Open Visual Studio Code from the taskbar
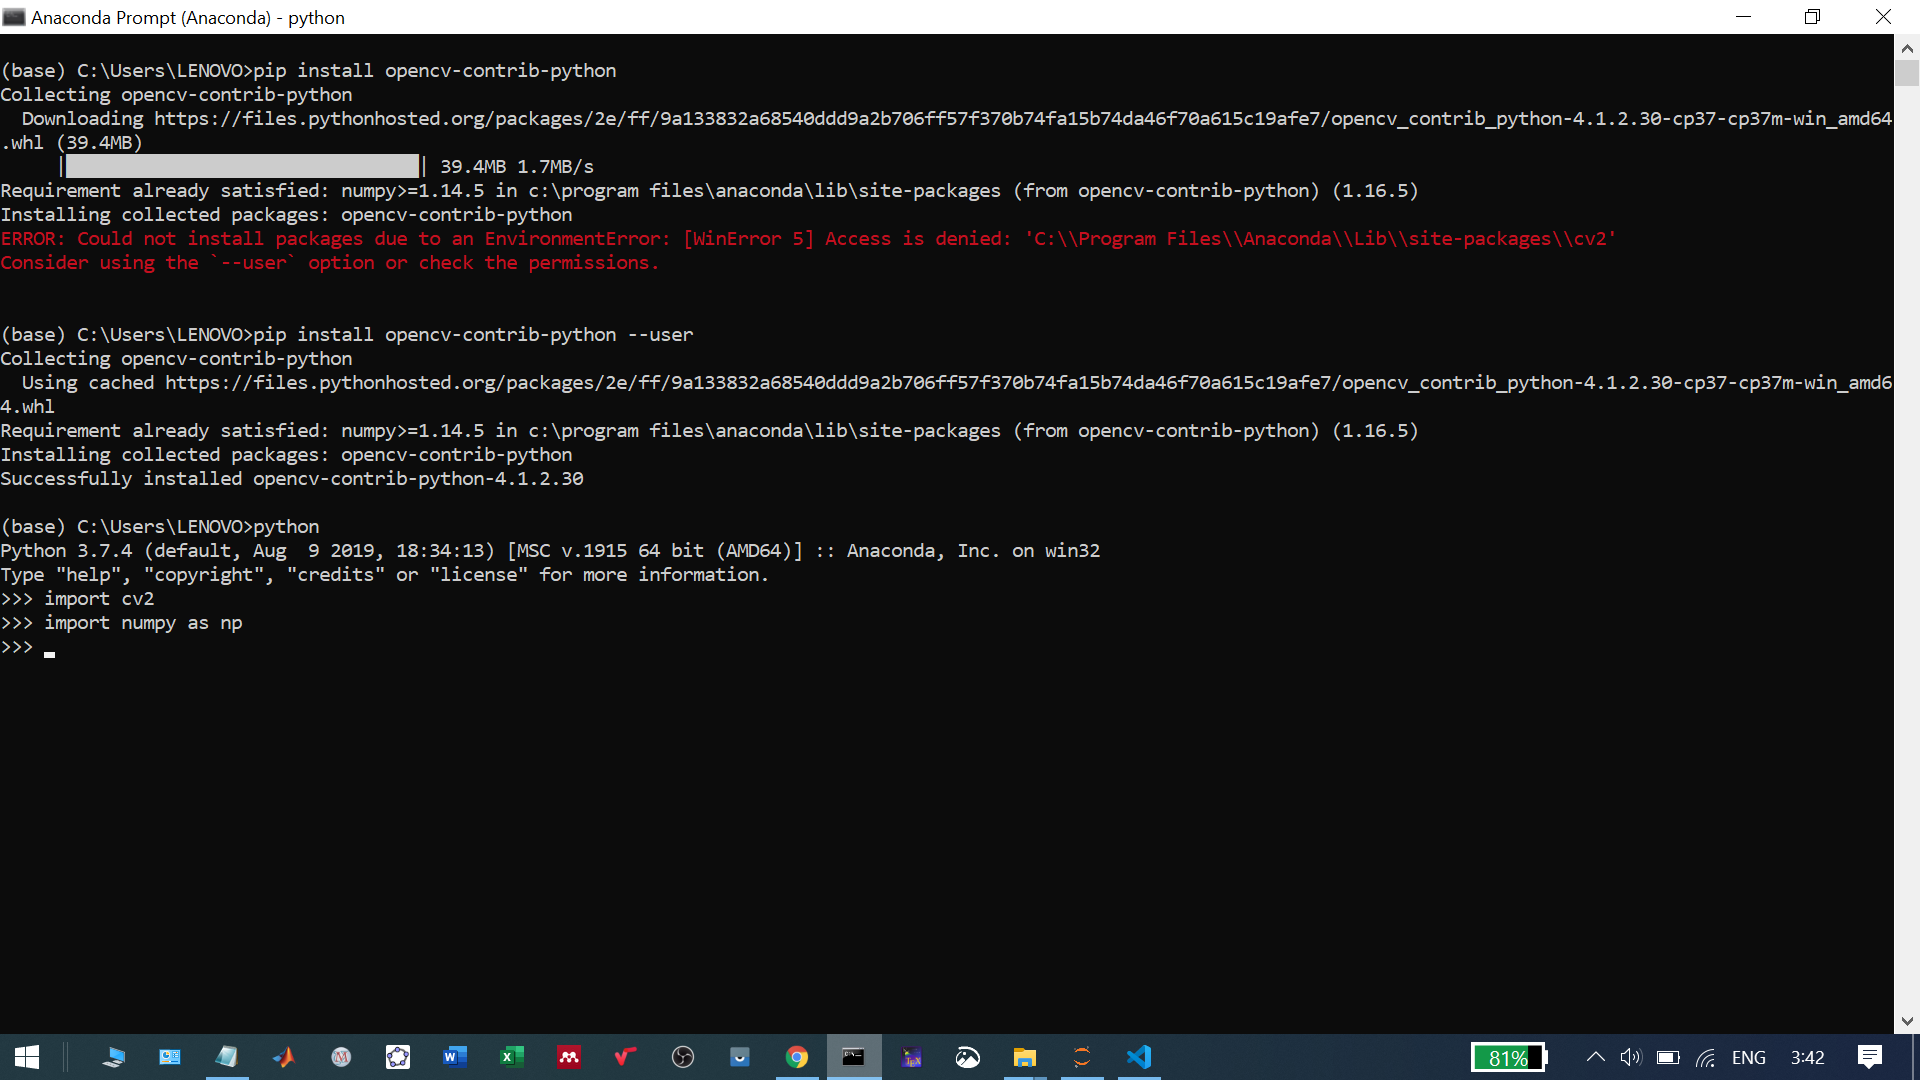 (1139, 1057)
